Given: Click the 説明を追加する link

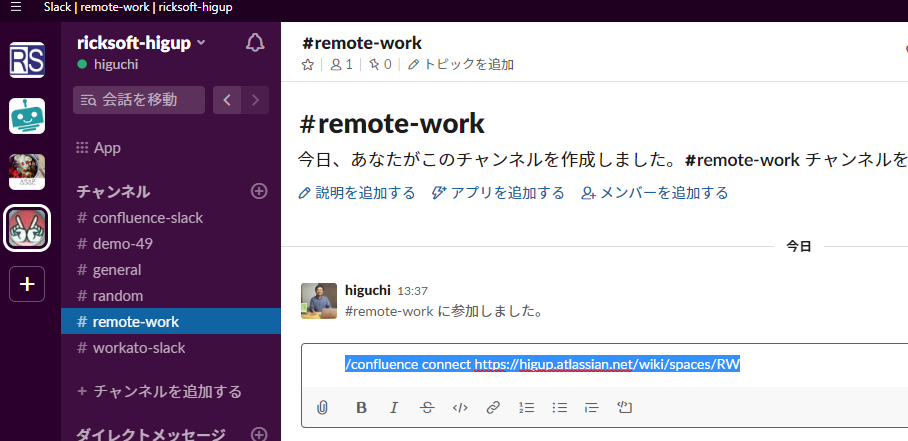Looking at the screenshot, I should click(357, 193).
